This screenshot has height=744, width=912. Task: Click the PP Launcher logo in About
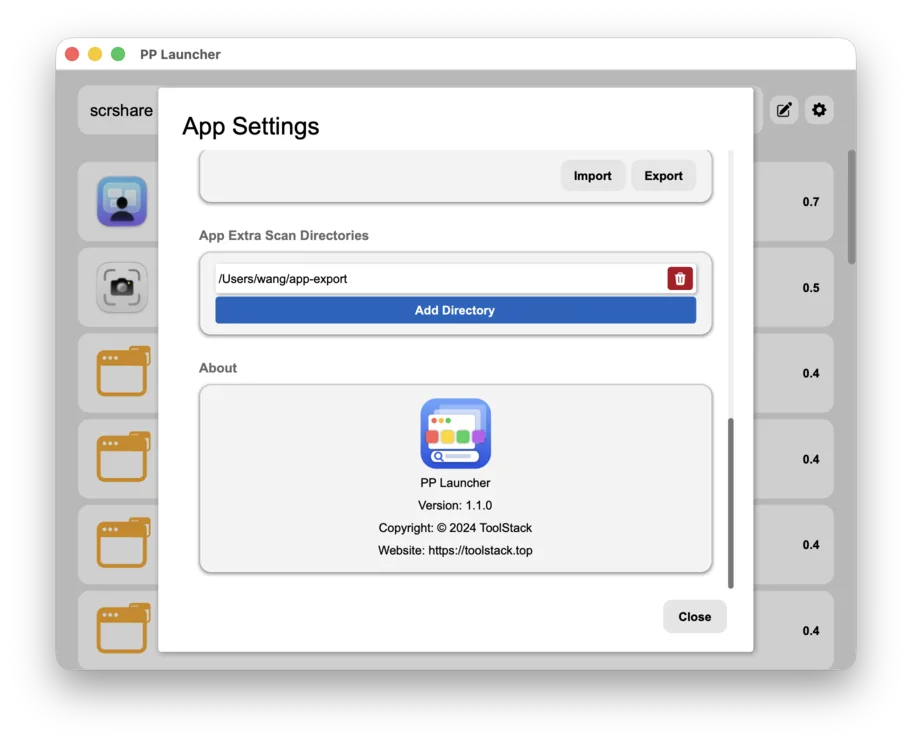[x=455, y=433]
